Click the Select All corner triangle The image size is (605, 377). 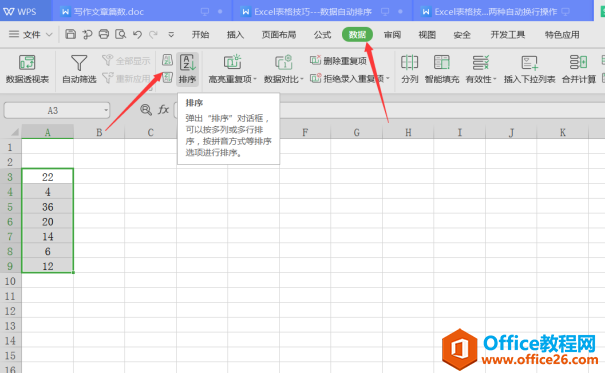(15, 132)
